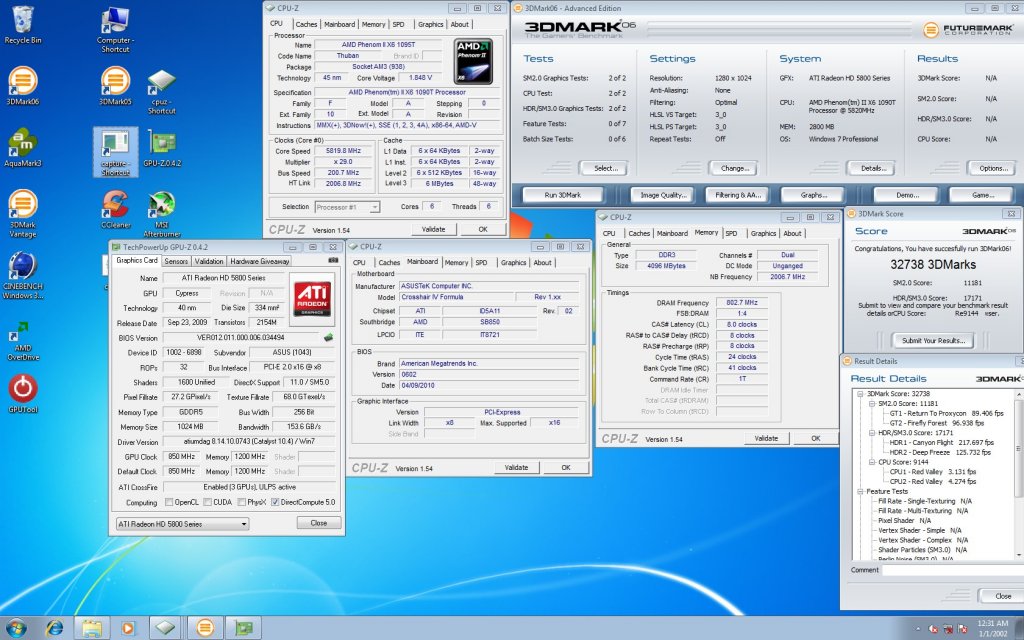1024x640 pixels.
Task: Click the screenshot camera icon in GPU-Z
Action: click(x=333, y=261)
